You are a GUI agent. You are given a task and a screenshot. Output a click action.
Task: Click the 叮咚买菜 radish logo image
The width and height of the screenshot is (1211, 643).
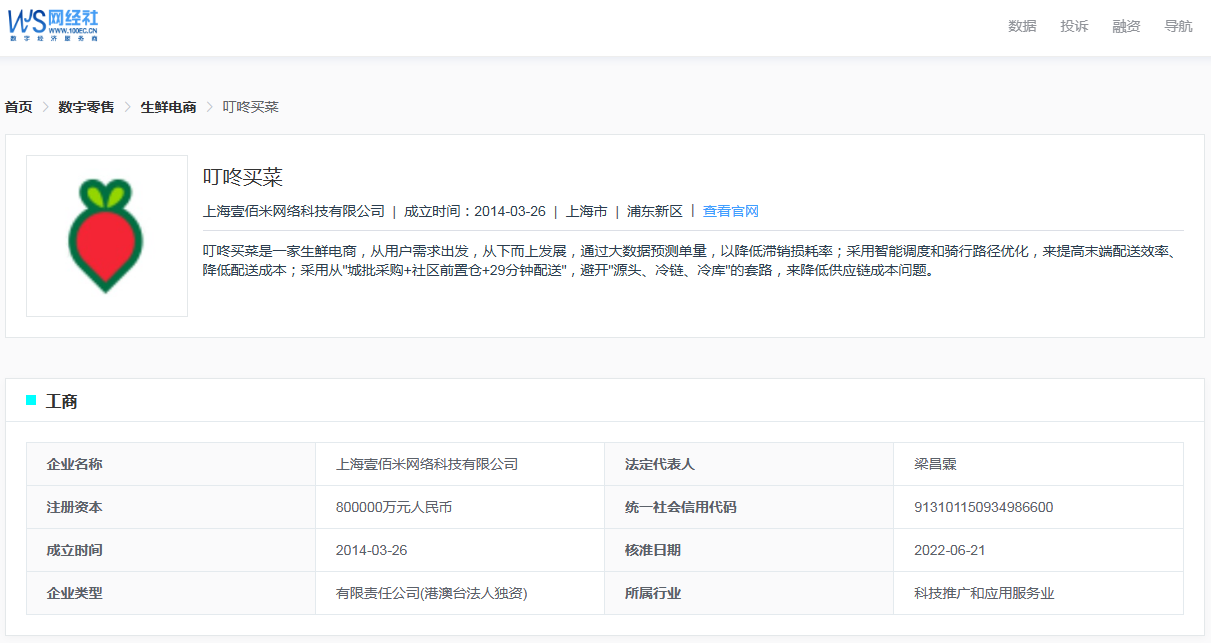(x=107, y=236)
